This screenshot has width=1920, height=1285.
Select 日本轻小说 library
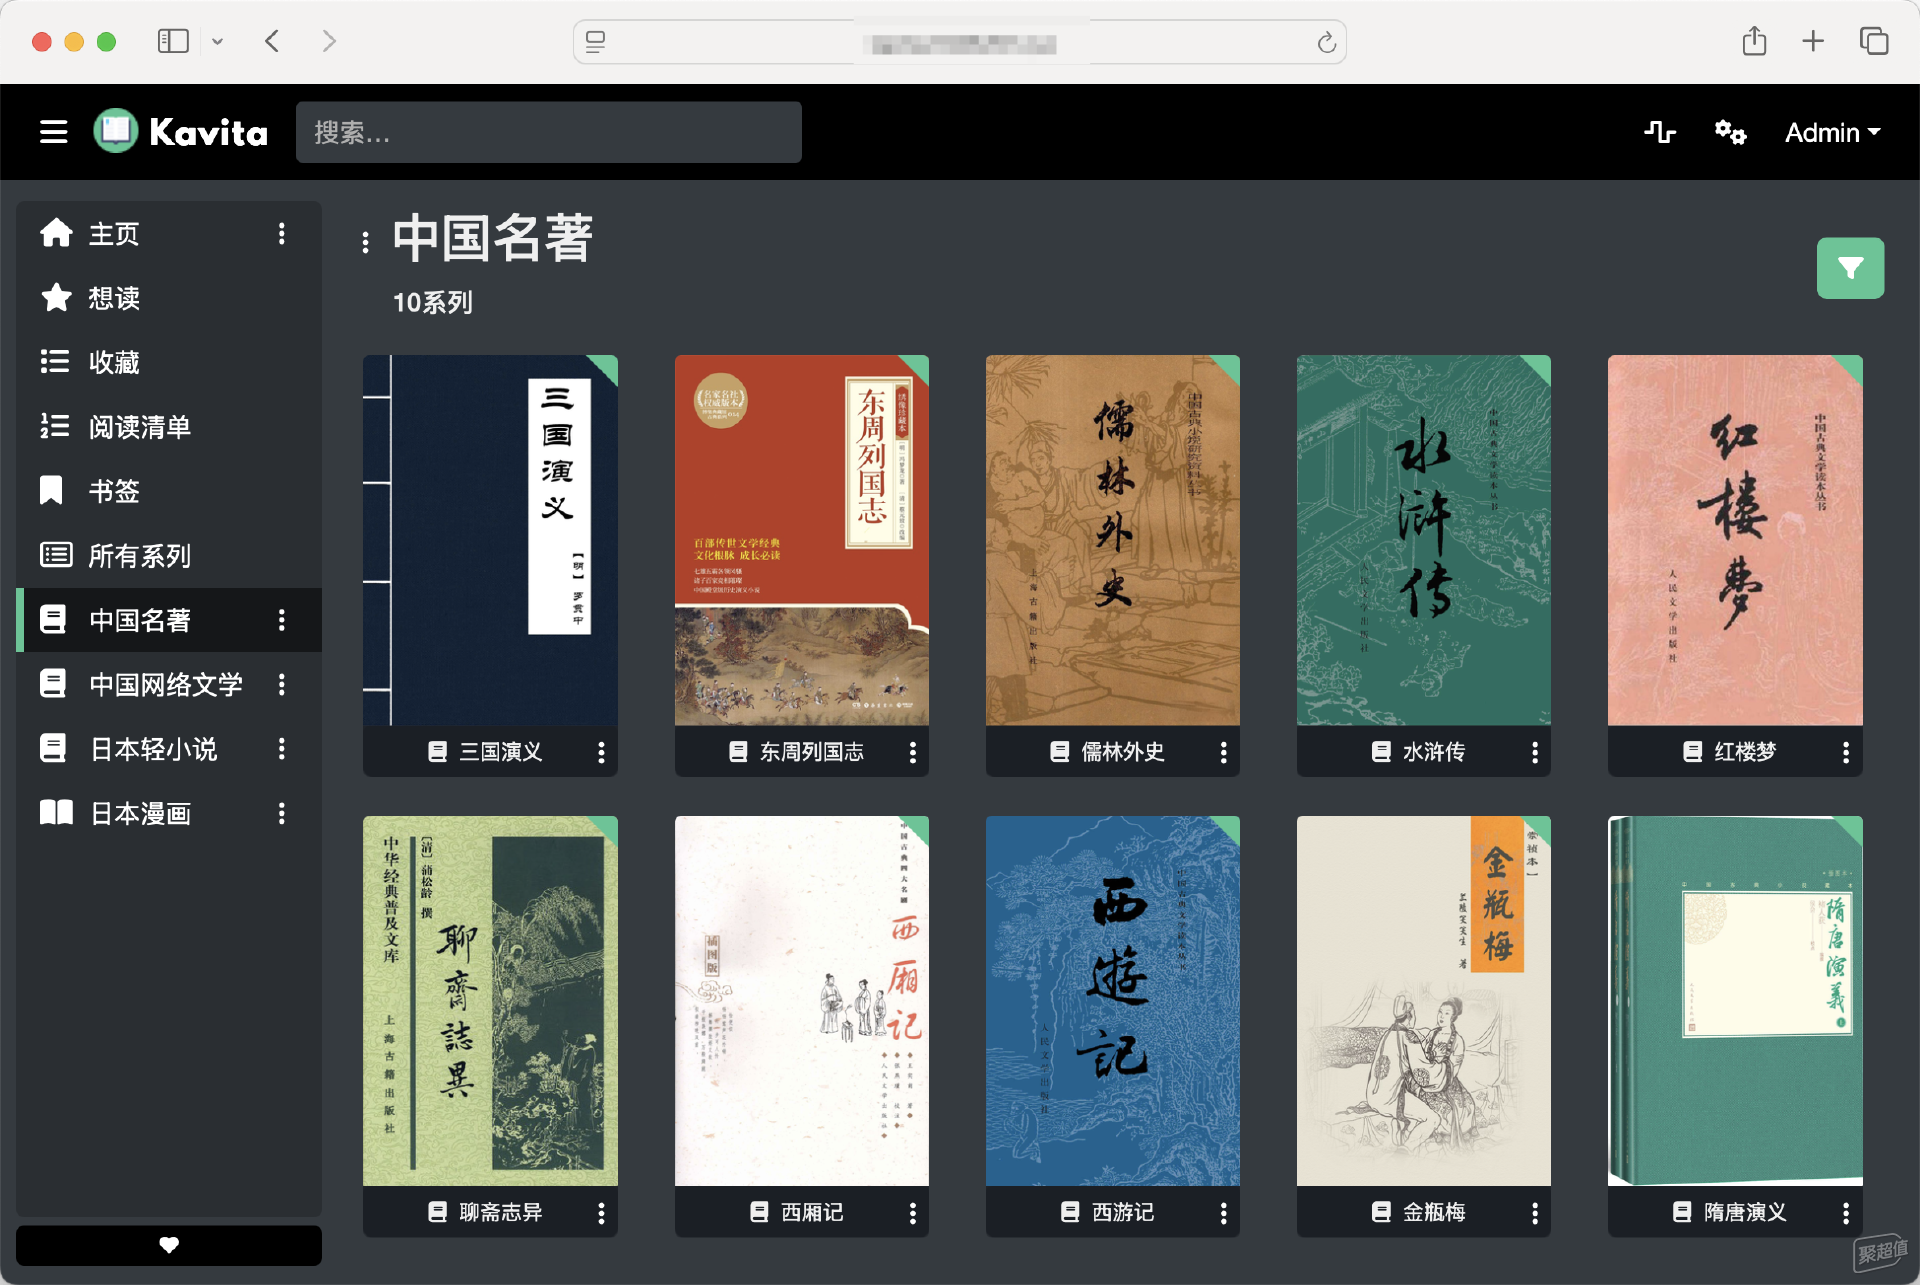pyautogui.click(x=153, y=749)
